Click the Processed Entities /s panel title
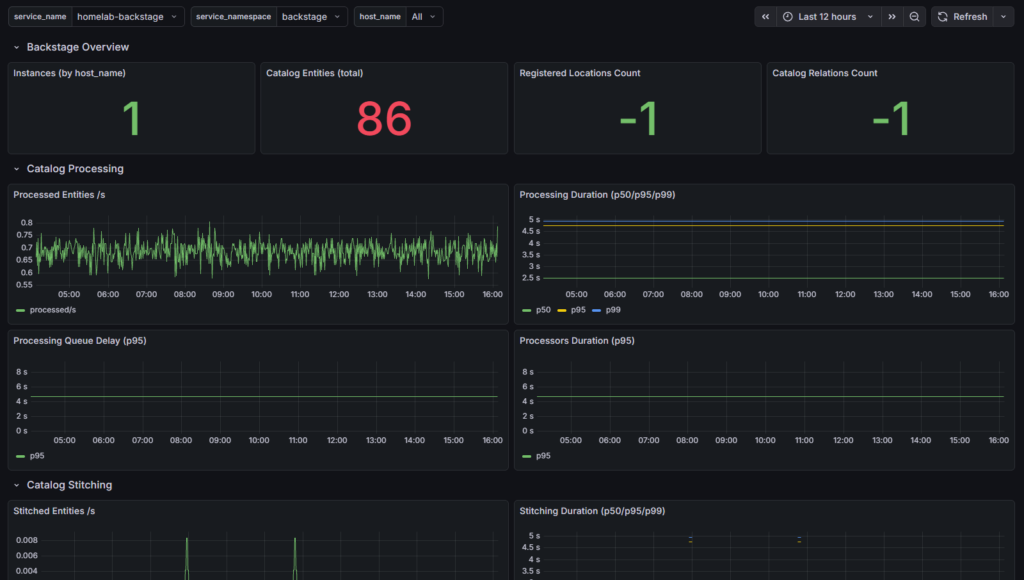Image resolution: width=1024 pixels, height=580 pixels. tap(59, 194)
